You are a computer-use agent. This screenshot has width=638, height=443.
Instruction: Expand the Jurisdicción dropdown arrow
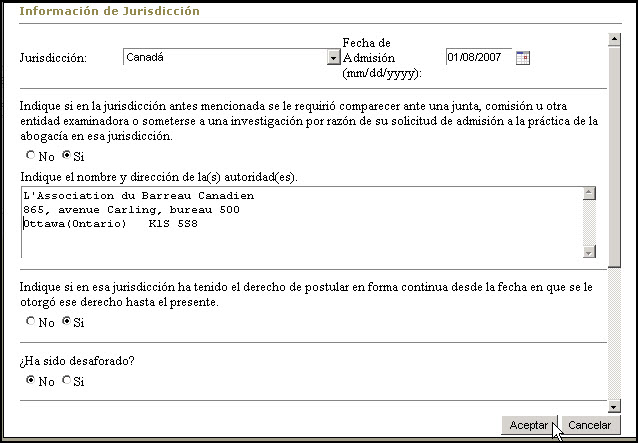coord(333,58)
